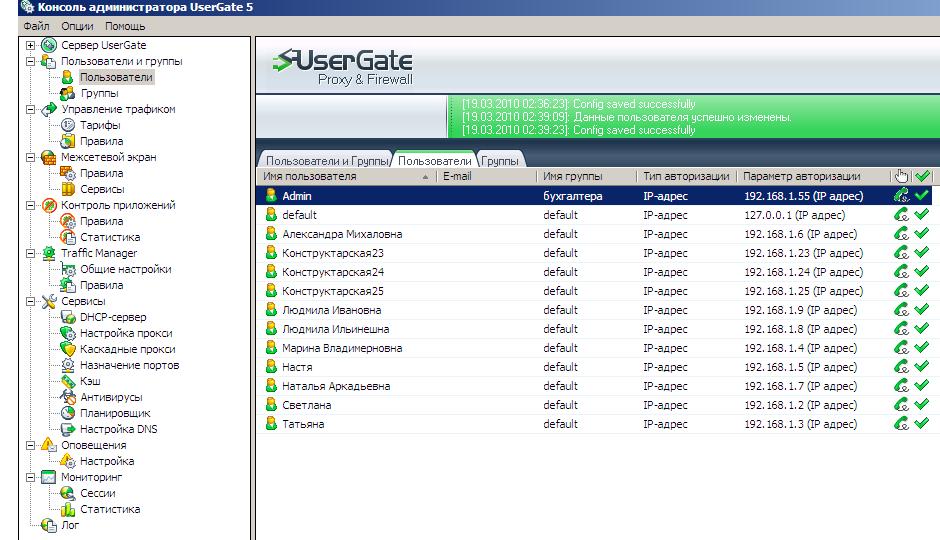Switch to Пользователи и Группы tab

(327, 161)
